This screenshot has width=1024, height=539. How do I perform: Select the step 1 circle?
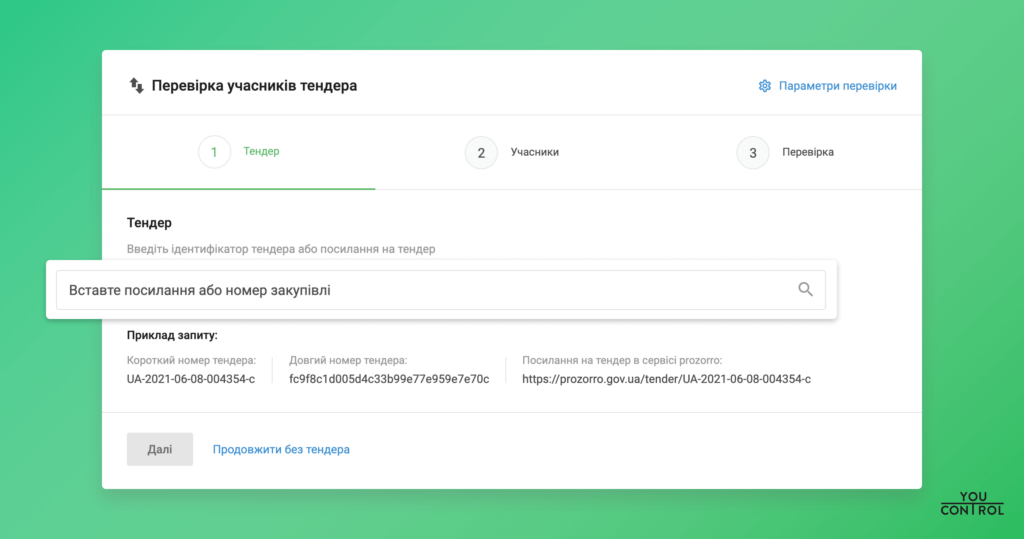[x=214, y=152]
